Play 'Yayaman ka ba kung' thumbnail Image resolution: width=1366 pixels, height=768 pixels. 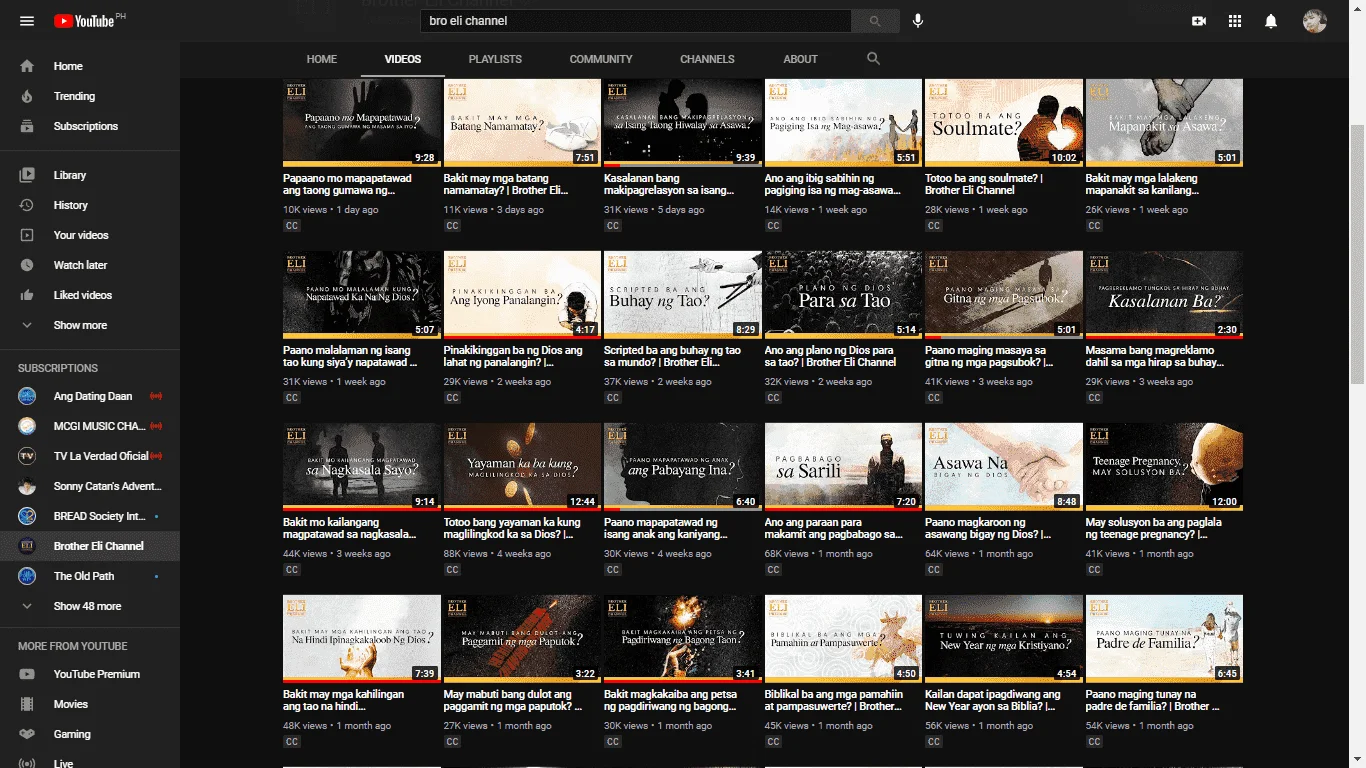522,467
